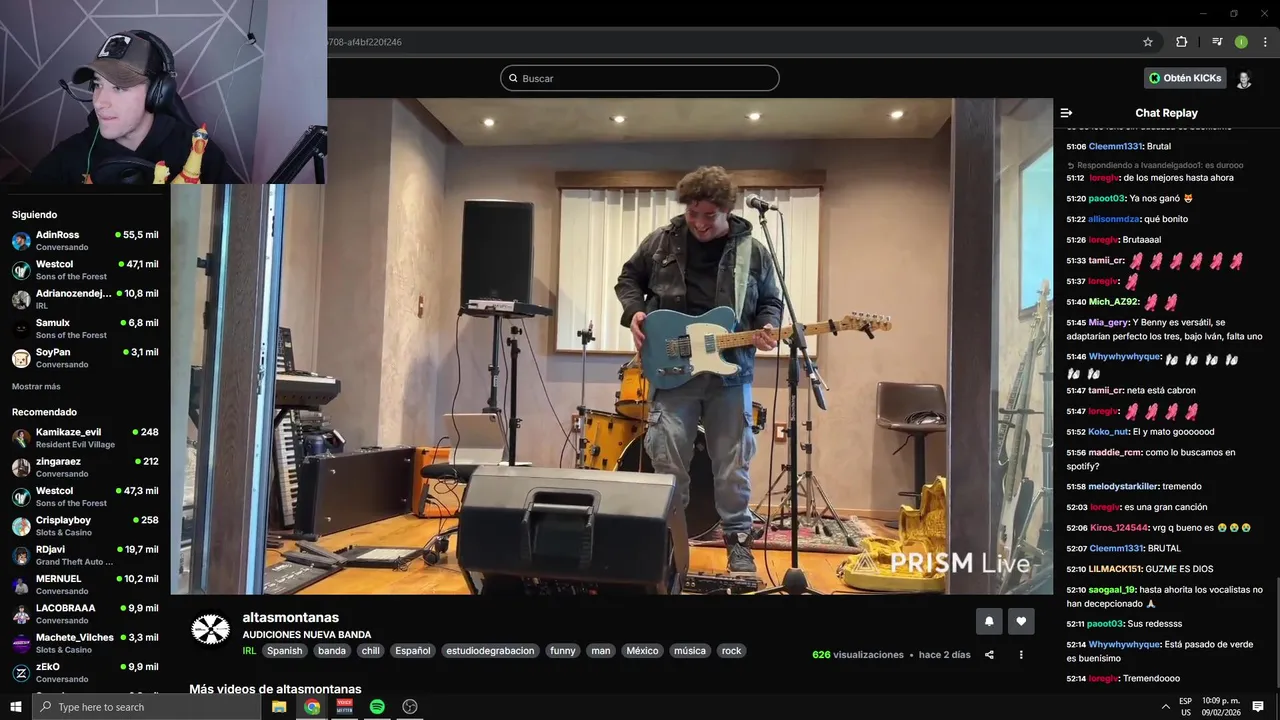Open the green Chrome profile avatar
The width and height of the screenshot is (1280, 720).
tap(1241, 42)
